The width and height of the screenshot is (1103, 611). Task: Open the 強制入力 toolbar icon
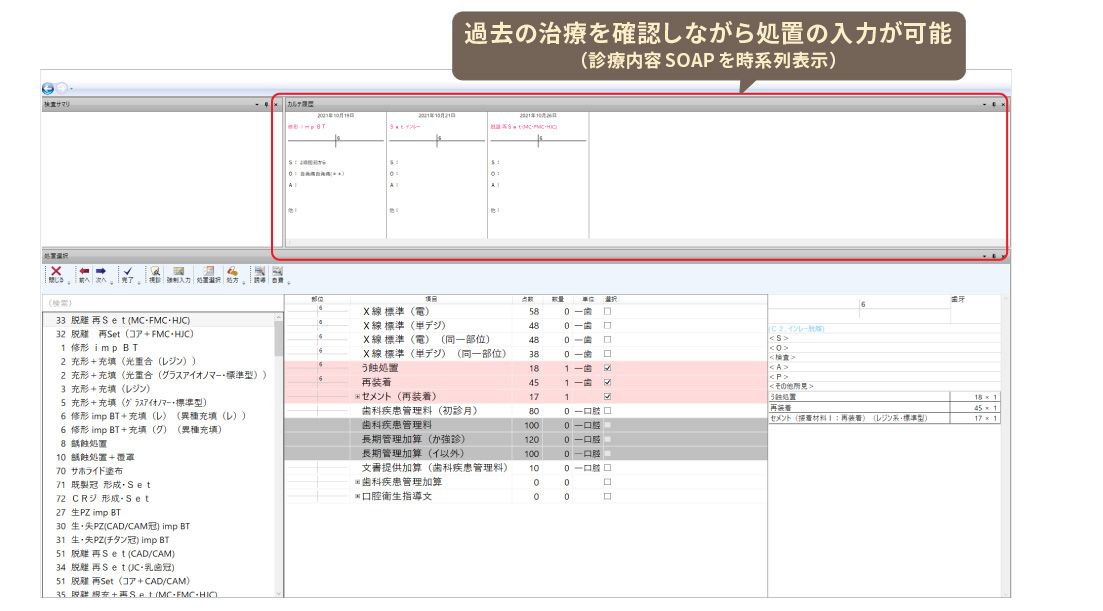pos(179,271)
